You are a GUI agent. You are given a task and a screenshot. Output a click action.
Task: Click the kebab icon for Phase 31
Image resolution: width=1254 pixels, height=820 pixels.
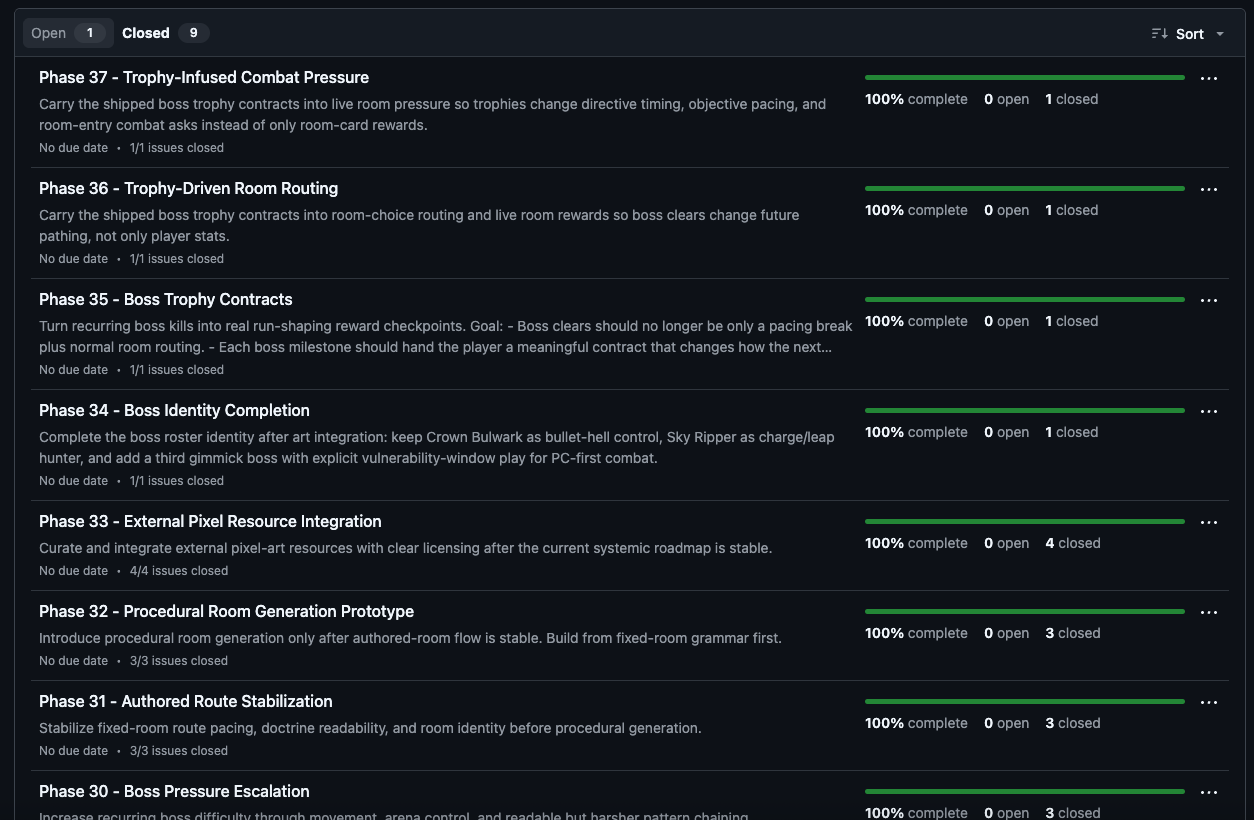point(1208,703)
